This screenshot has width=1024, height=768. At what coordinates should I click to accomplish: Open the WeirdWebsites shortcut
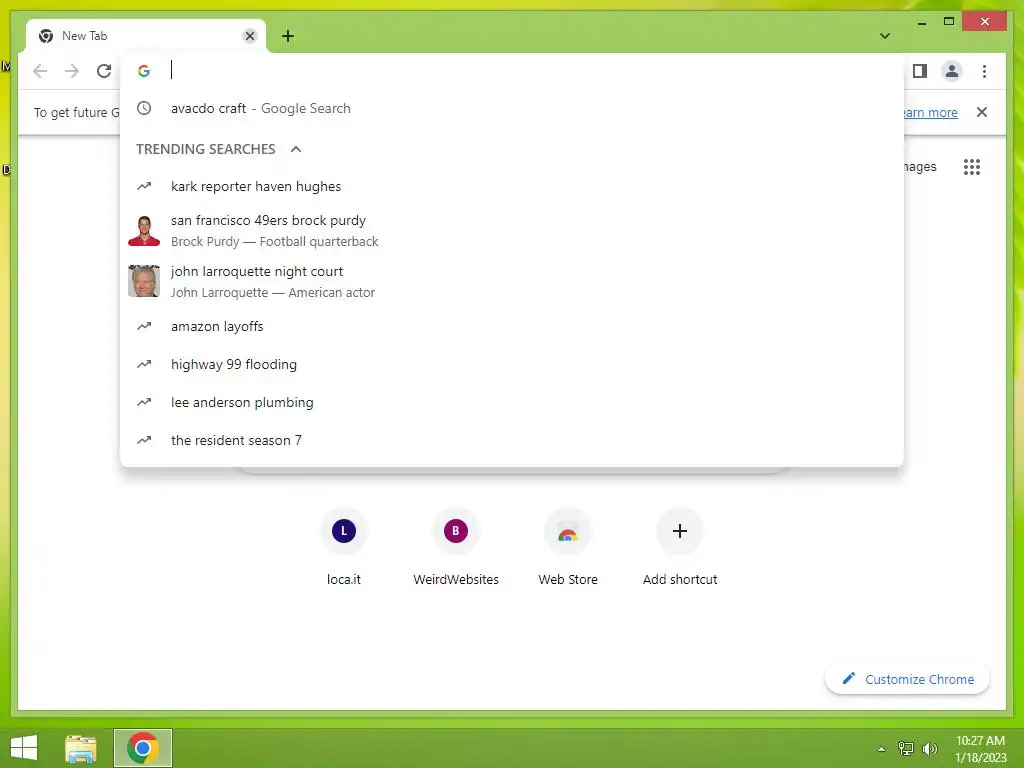pyautogui.click(x=456, y=547)
